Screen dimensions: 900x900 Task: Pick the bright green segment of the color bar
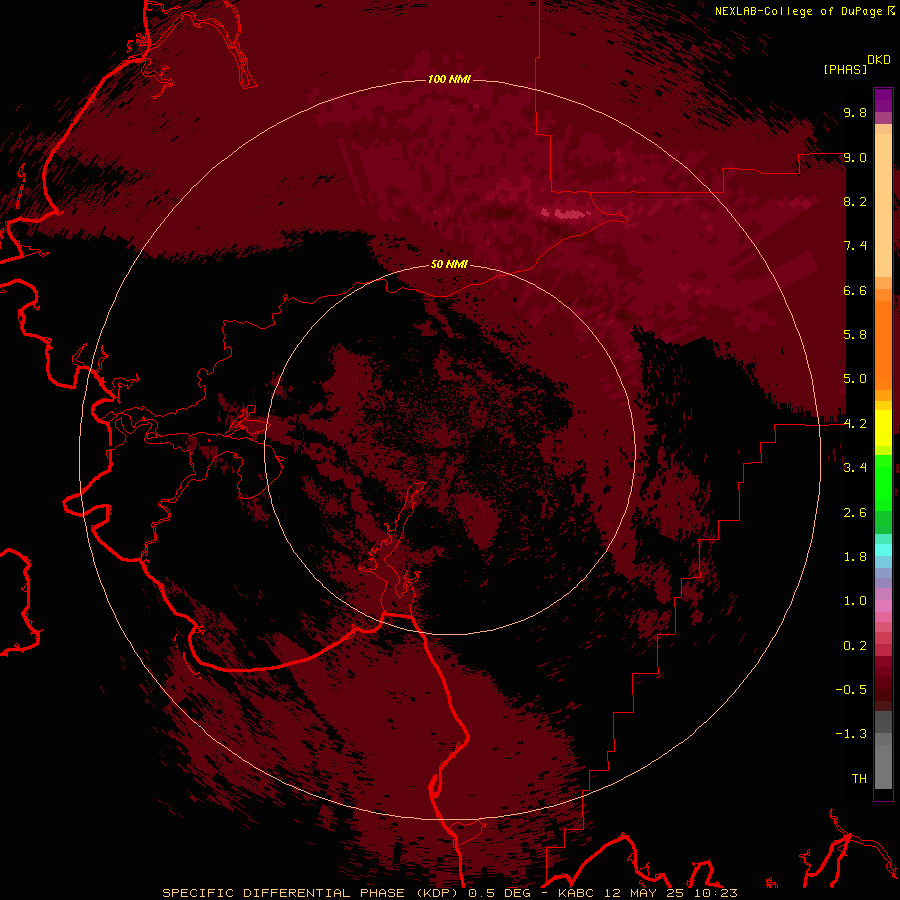[883, 482]
